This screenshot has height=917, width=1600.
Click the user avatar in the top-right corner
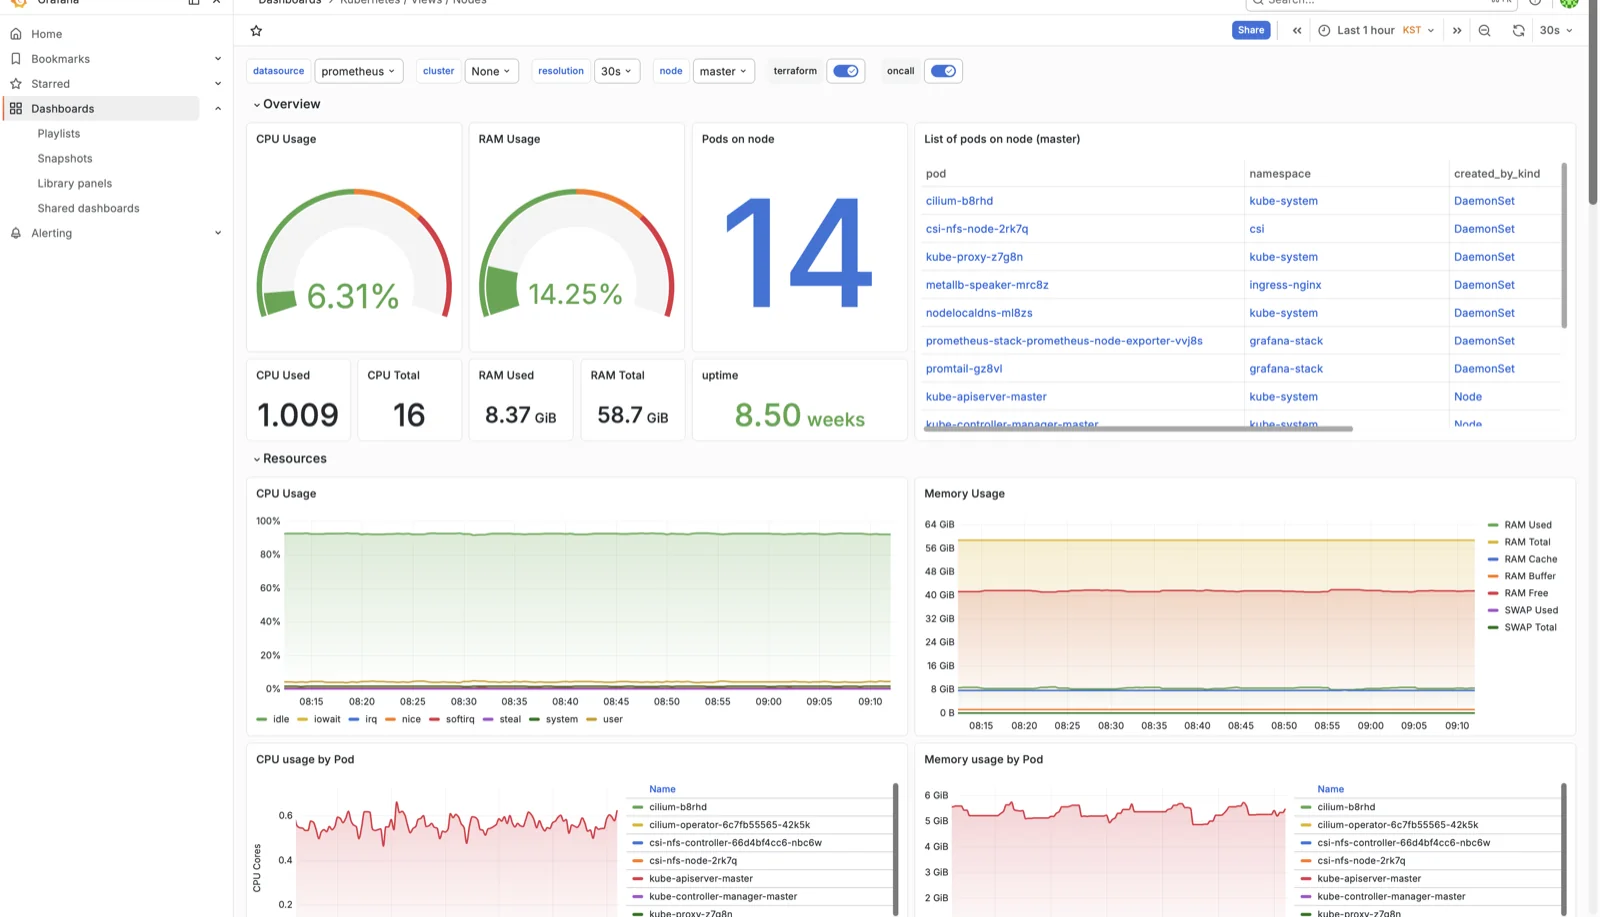pyautogui.click(x=1570, y=4)
